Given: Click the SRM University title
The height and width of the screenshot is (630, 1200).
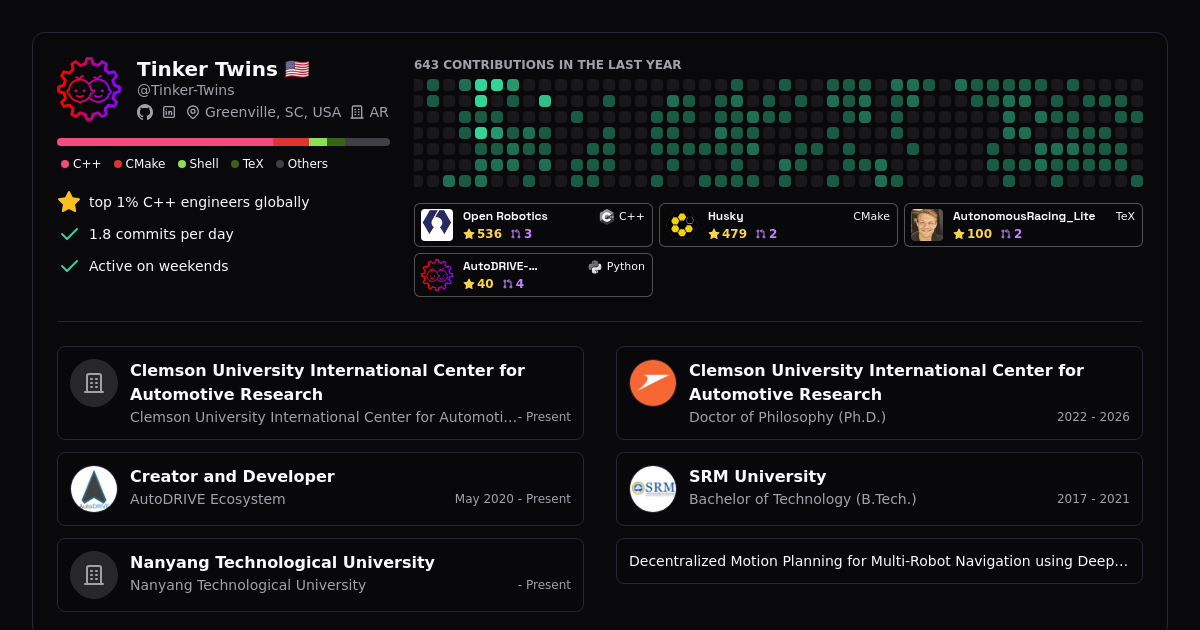Looking at the screenshot, I should (757, 477).
